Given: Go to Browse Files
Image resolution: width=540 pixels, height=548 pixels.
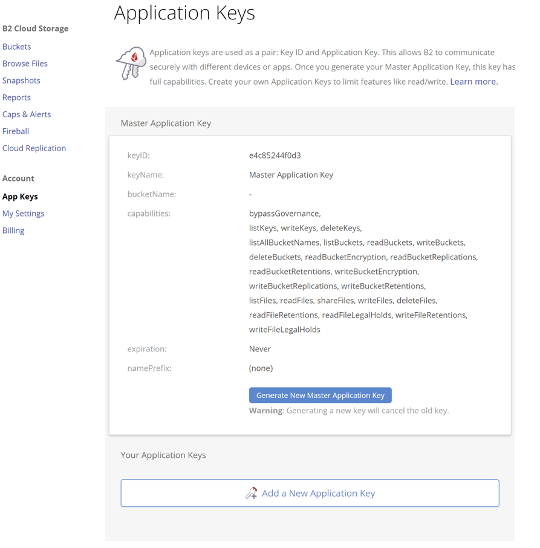Looking at the screenshot, I should coord(25,64).
